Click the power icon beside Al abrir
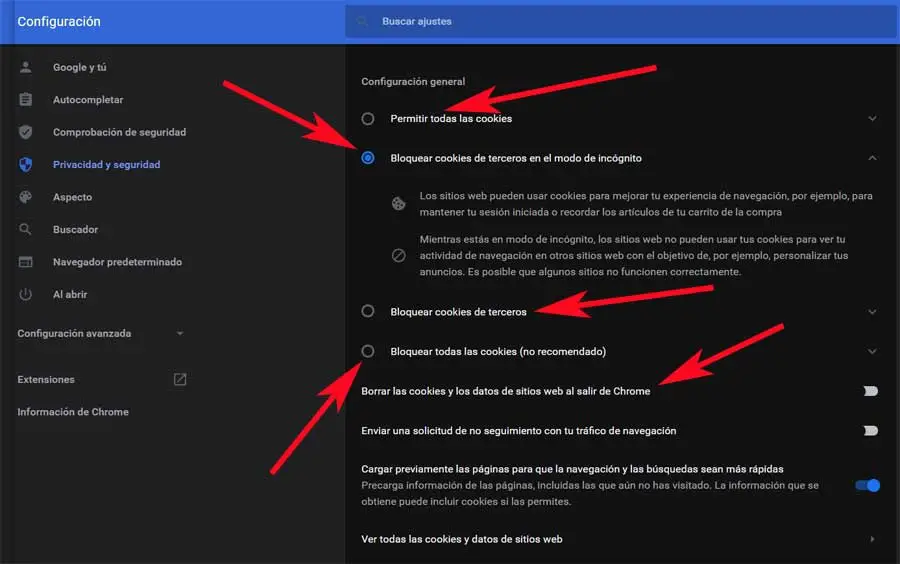The width and height of the screenshot is (900, 564). (x=25, y=294)
